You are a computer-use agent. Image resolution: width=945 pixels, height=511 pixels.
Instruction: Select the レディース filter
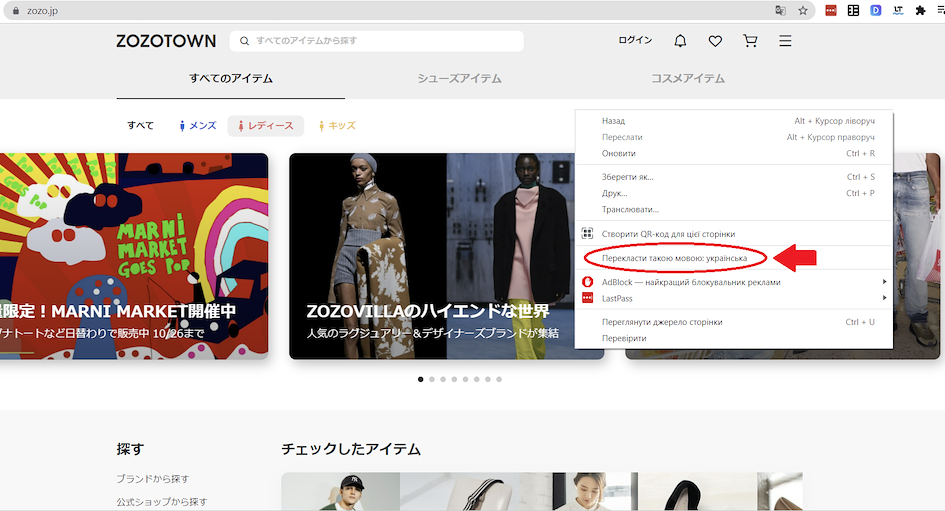coord(266,126)
